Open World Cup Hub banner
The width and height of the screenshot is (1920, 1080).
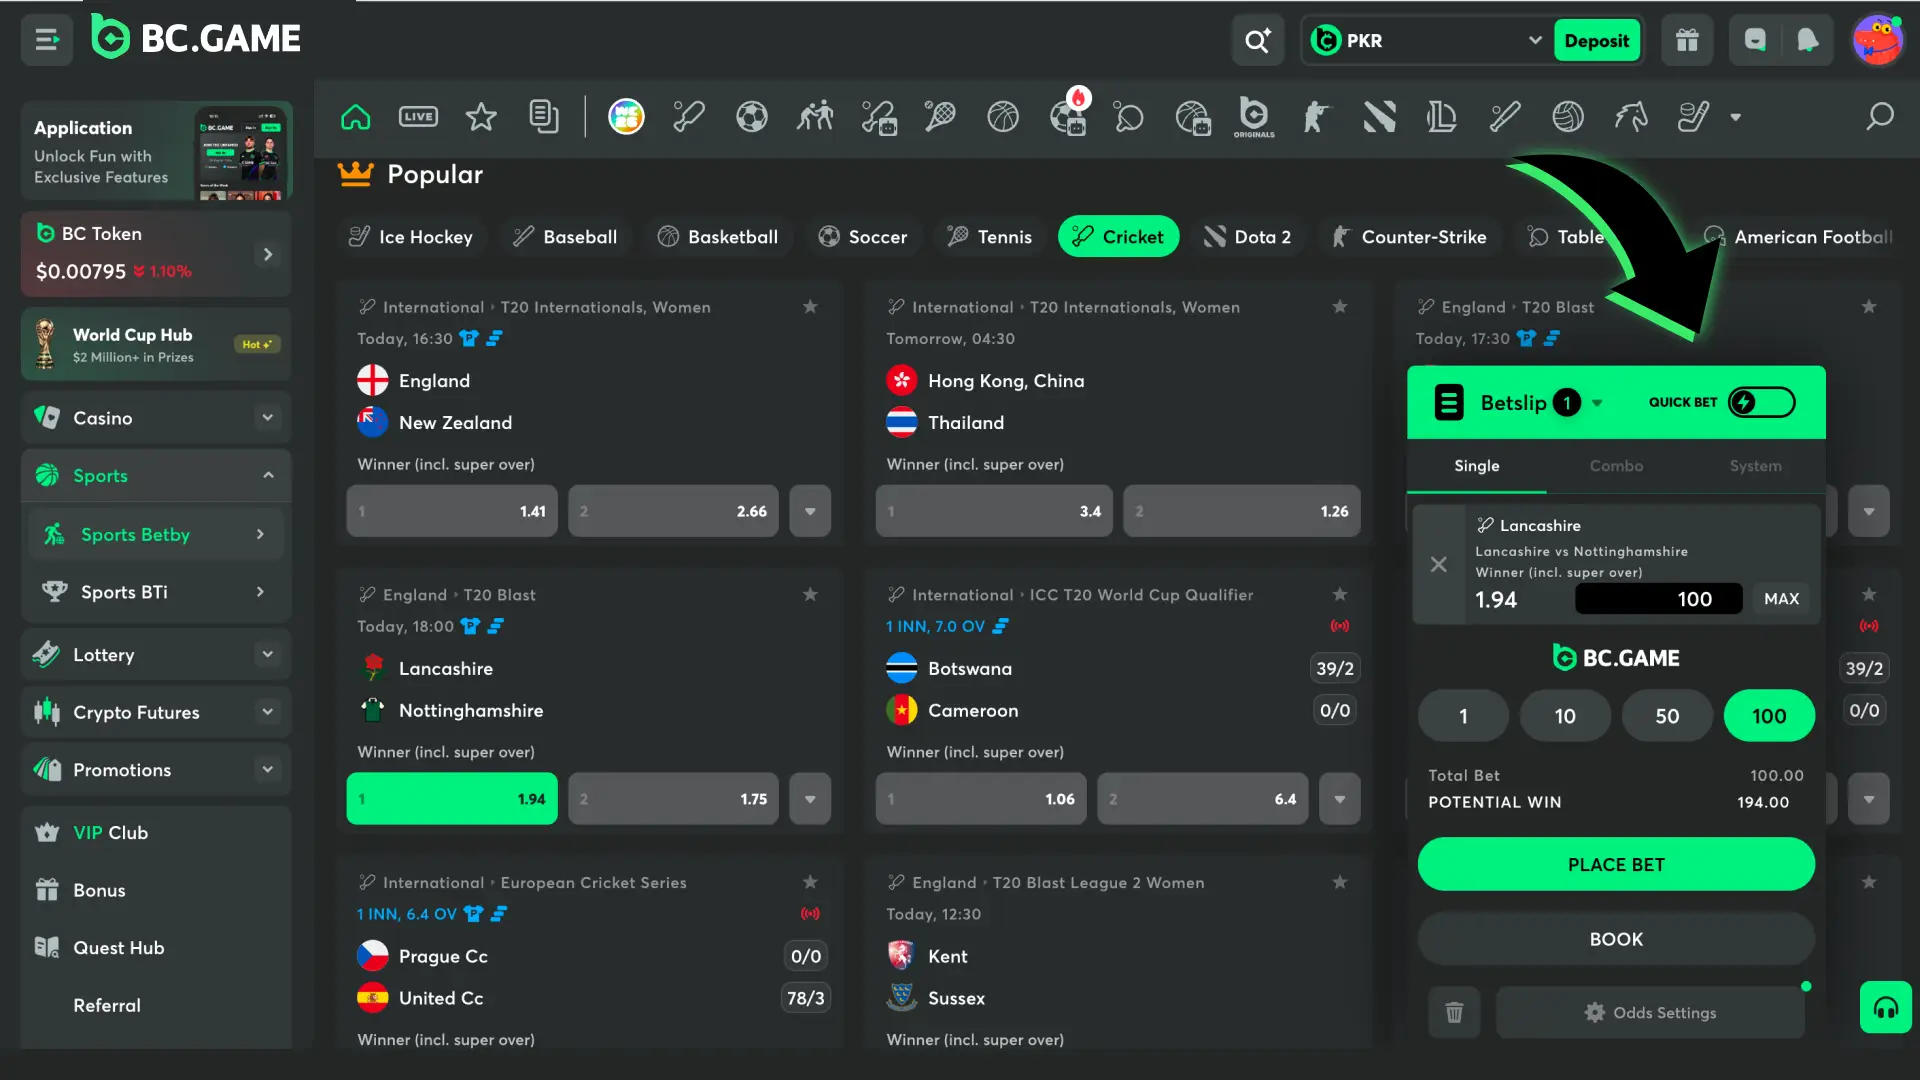click(156, 345)
